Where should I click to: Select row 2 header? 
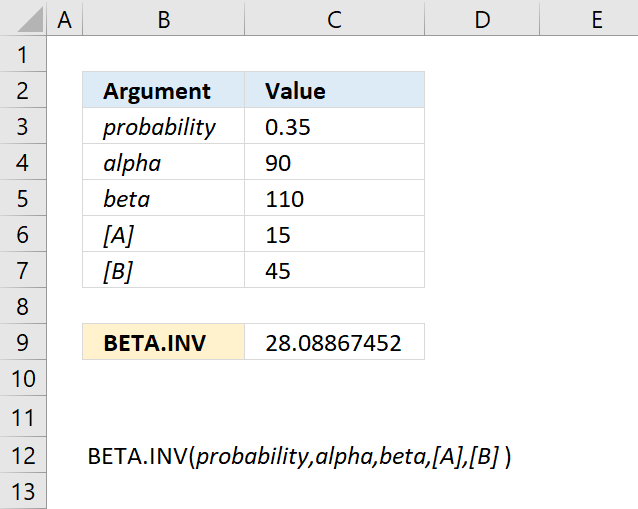coord(23,90)
